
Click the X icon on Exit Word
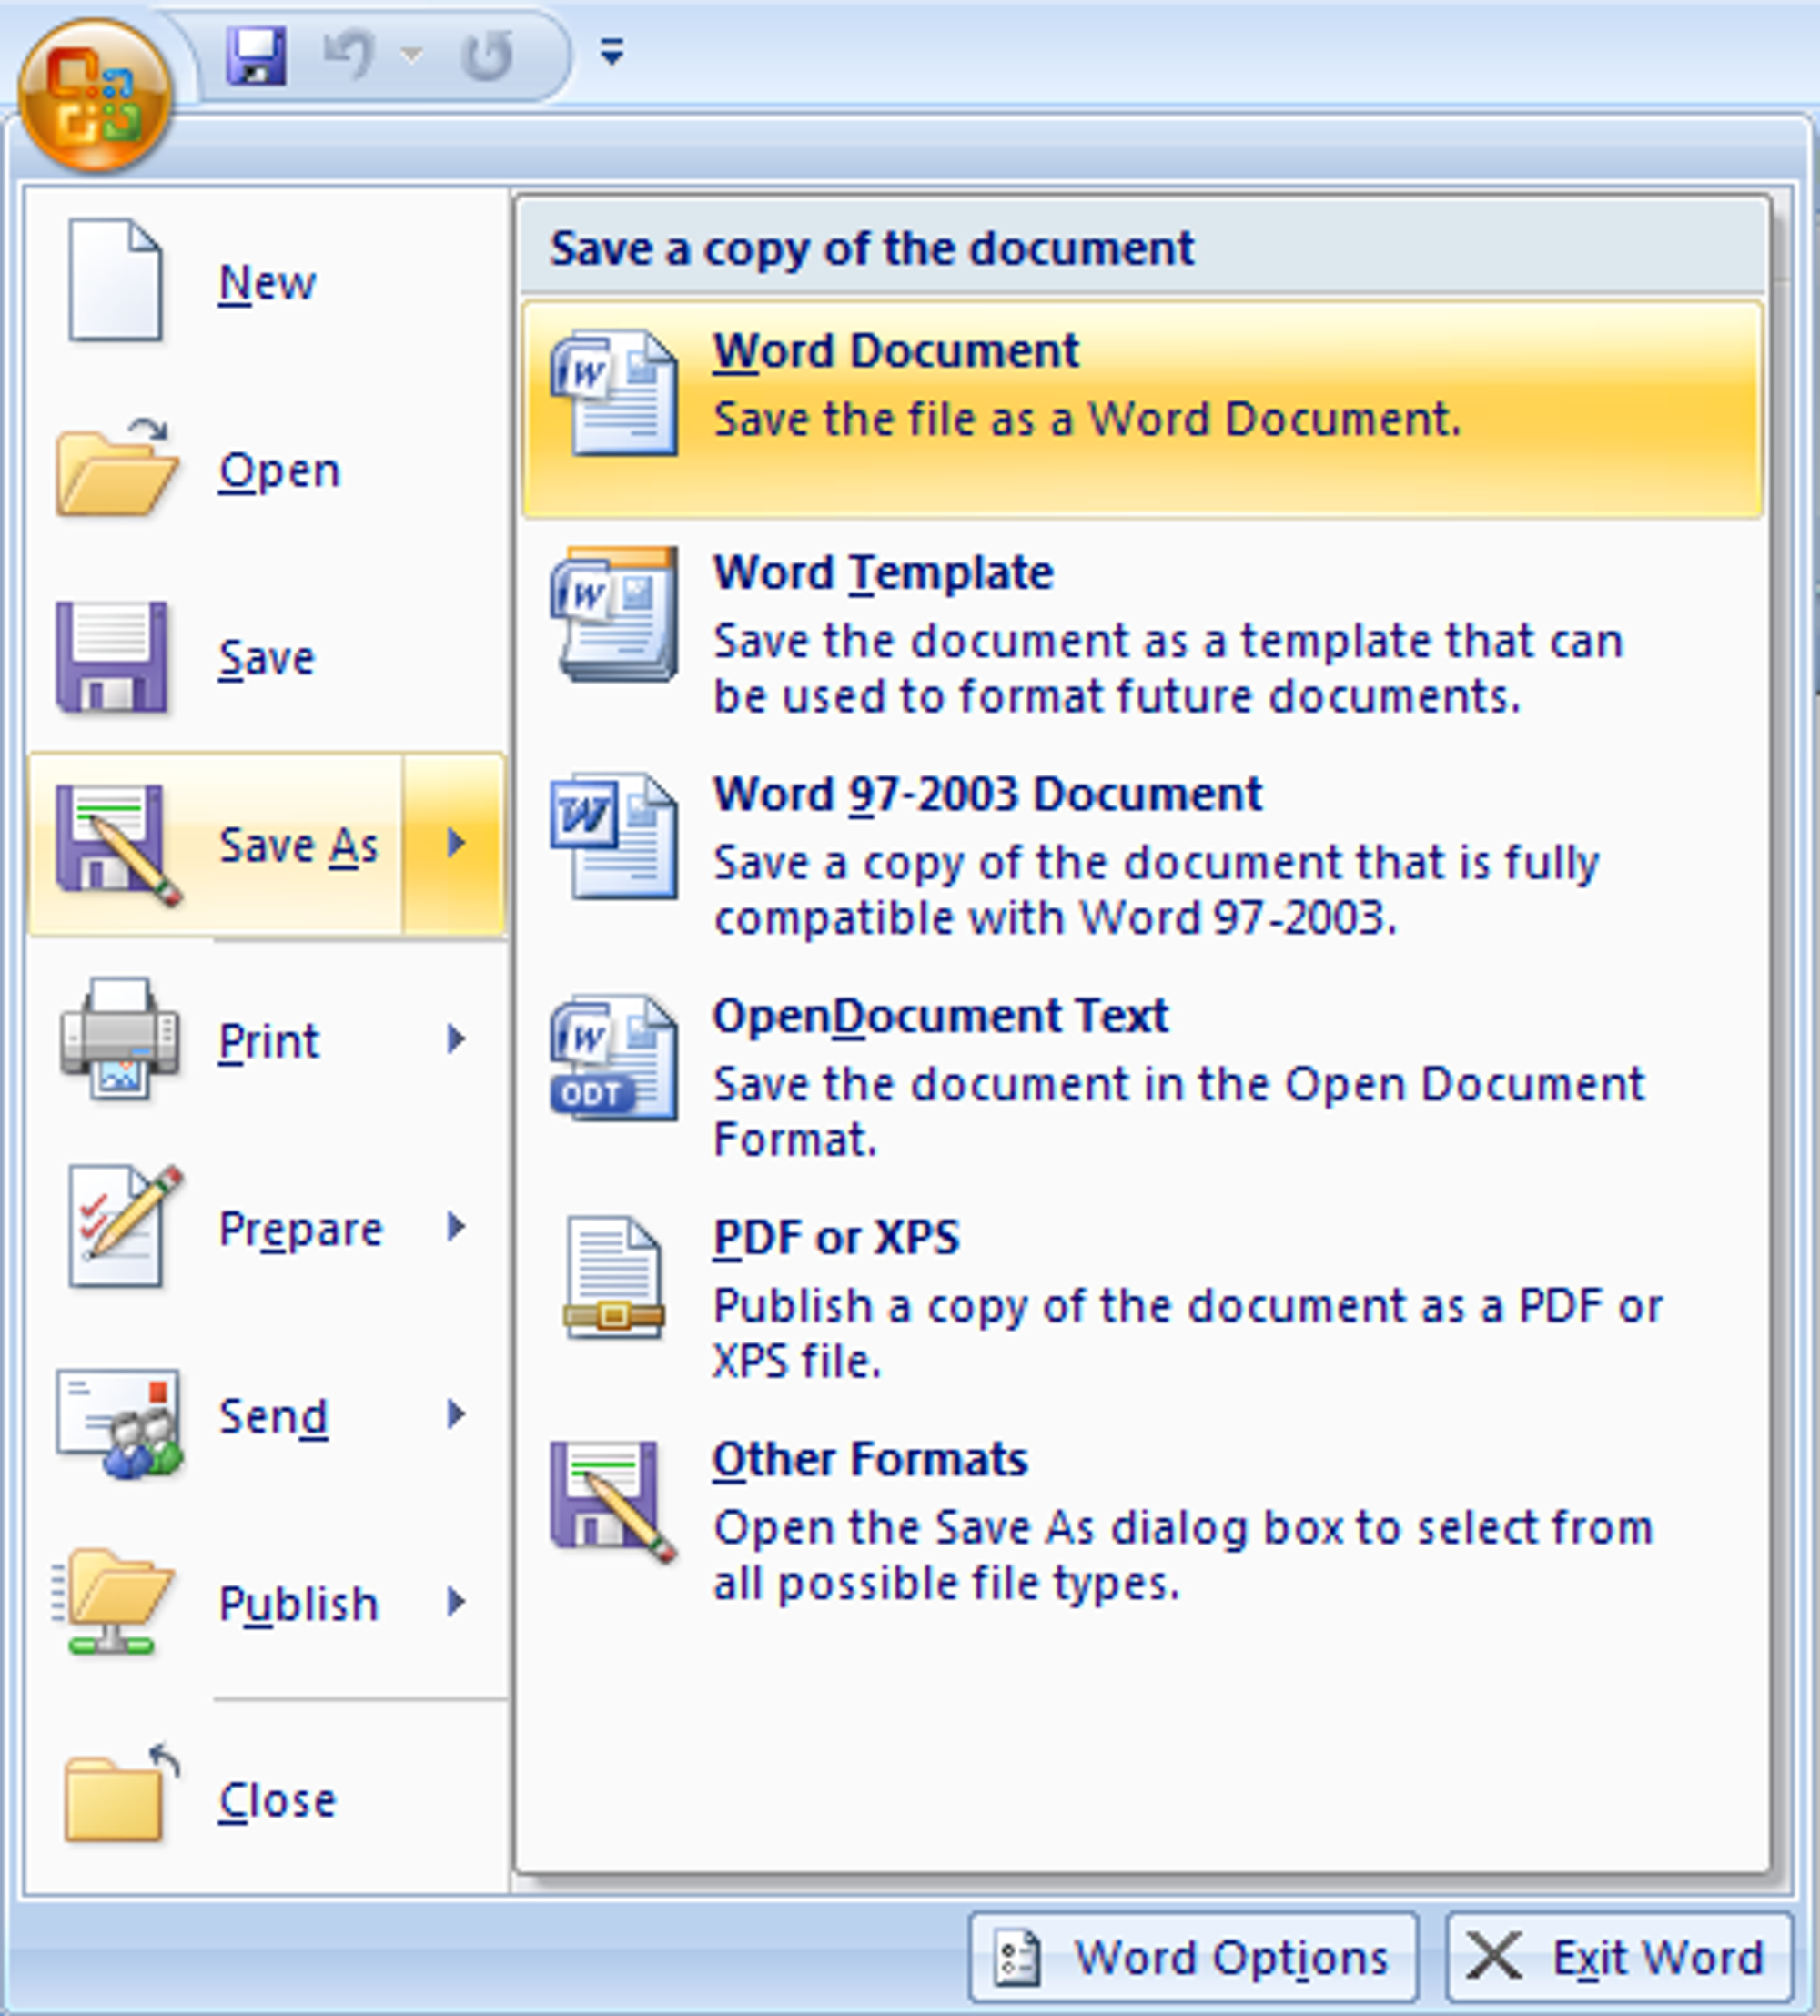coord(1494,1956)
